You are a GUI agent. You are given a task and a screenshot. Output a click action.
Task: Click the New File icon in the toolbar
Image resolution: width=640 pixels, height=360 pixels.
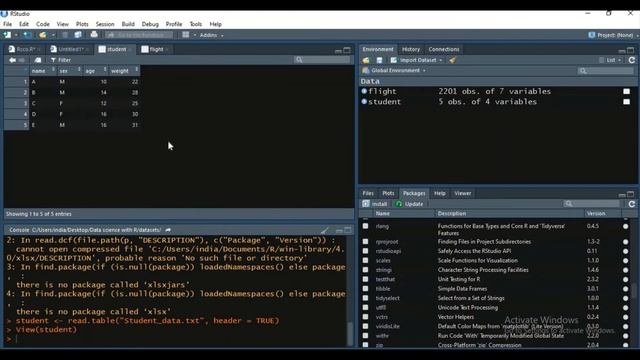pyautogui.click(x=7, y=35)
